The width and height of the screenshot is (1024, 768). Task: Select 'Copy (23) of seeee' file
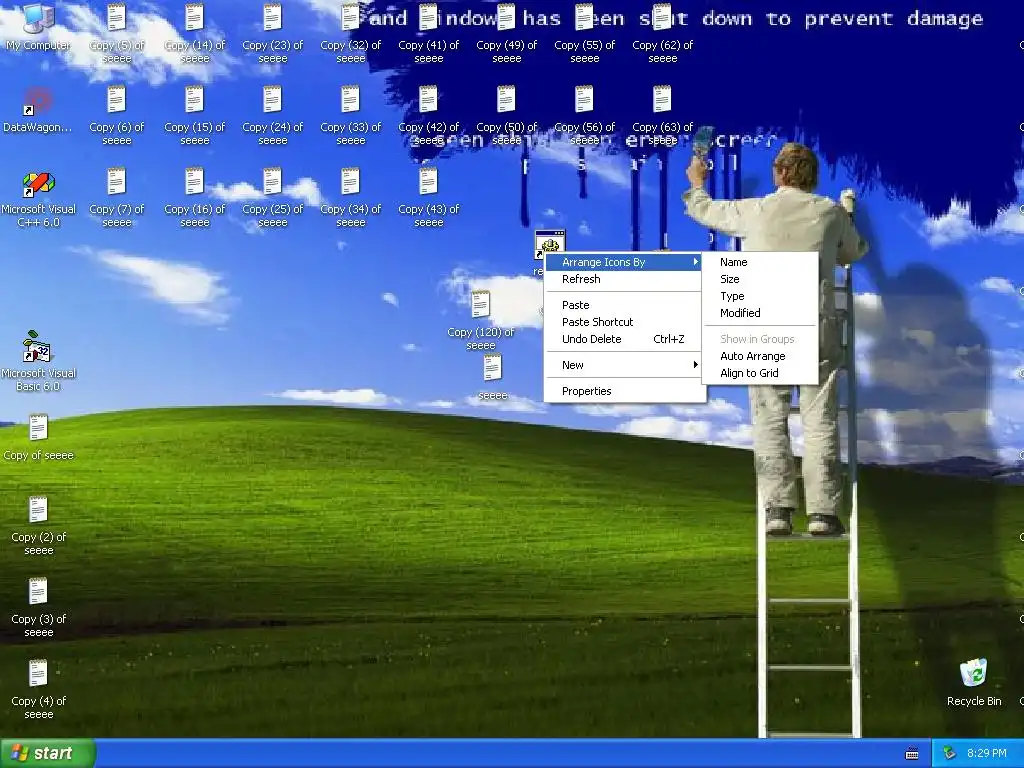click(x=272, y=33)
